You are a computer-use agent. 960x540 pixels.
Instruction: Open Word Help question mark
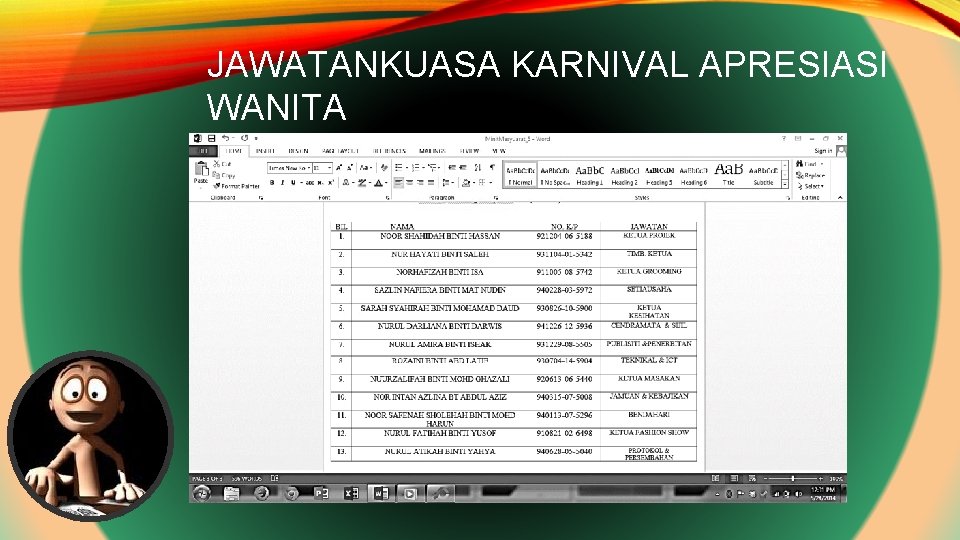coord(784,138)
